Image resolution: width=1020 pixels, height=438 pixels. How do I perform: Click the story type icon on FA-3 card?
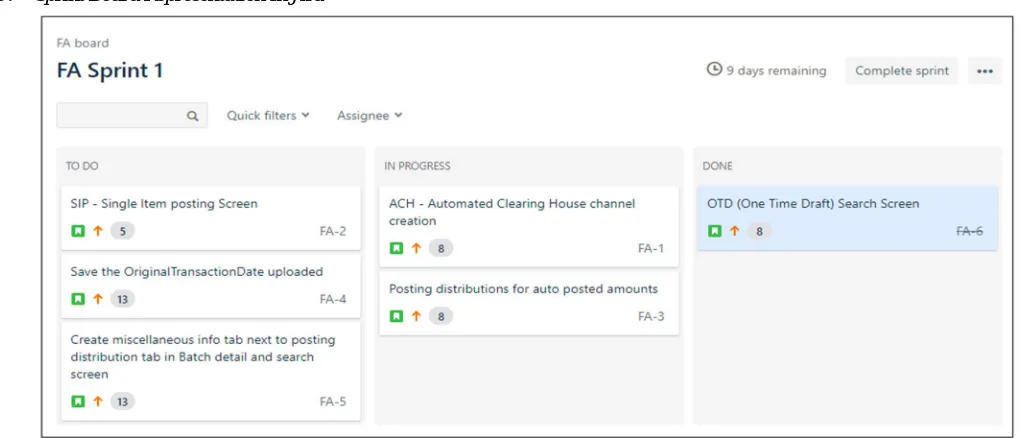coord(396,316)
